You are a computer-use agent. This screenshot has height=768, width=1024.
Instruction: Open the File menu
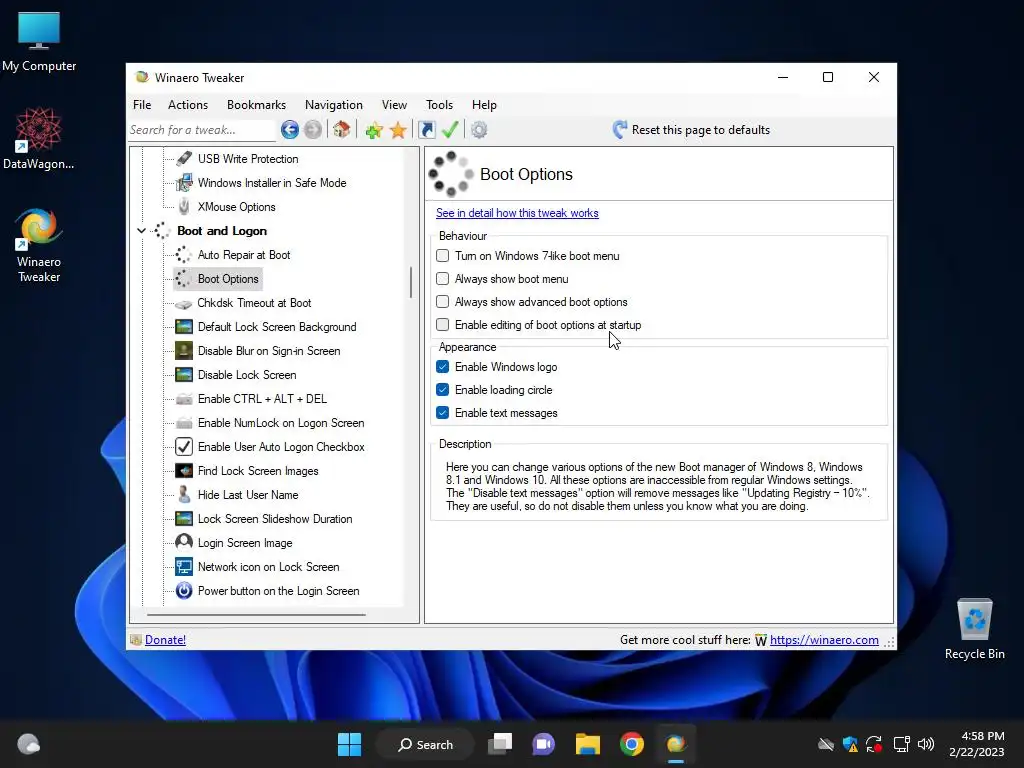point(142,104)
